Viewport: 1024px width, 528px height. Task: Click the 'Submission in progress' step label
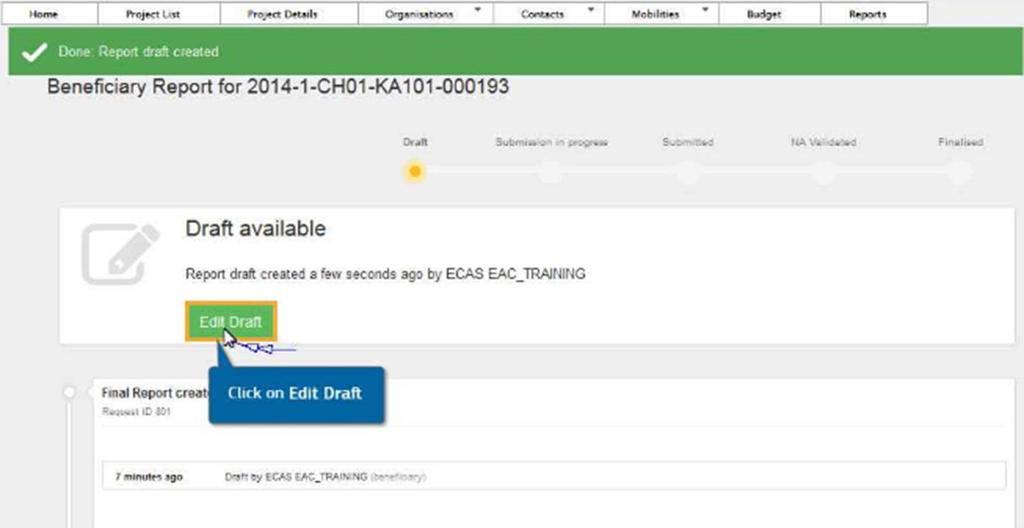tap(551, 142)
